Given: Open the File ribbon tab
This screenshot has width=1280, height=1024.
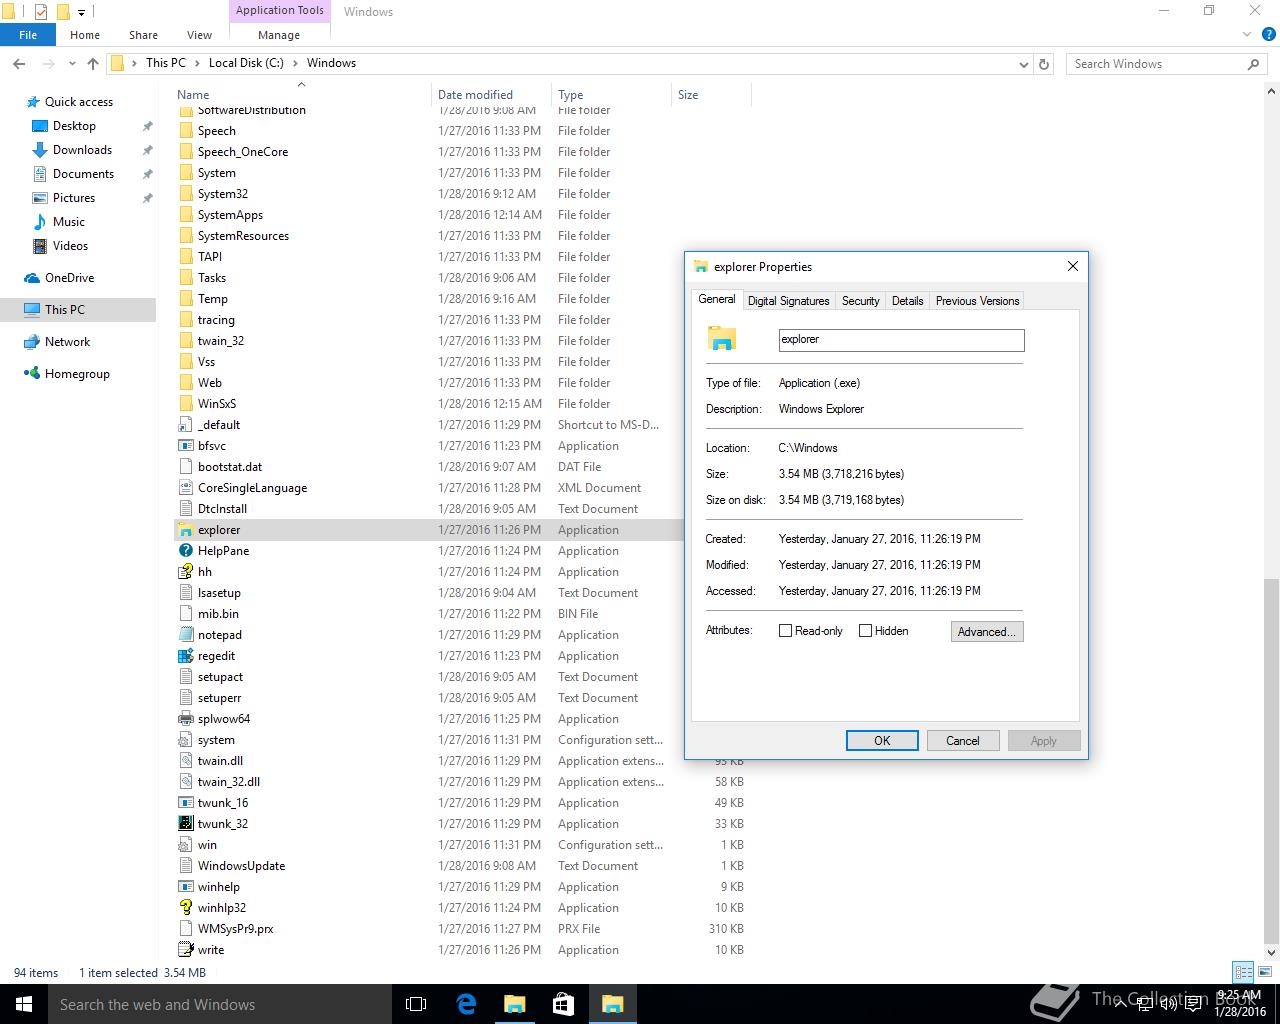Looking at the screenshot, I should pyautogui.click(x=28, y=35).
